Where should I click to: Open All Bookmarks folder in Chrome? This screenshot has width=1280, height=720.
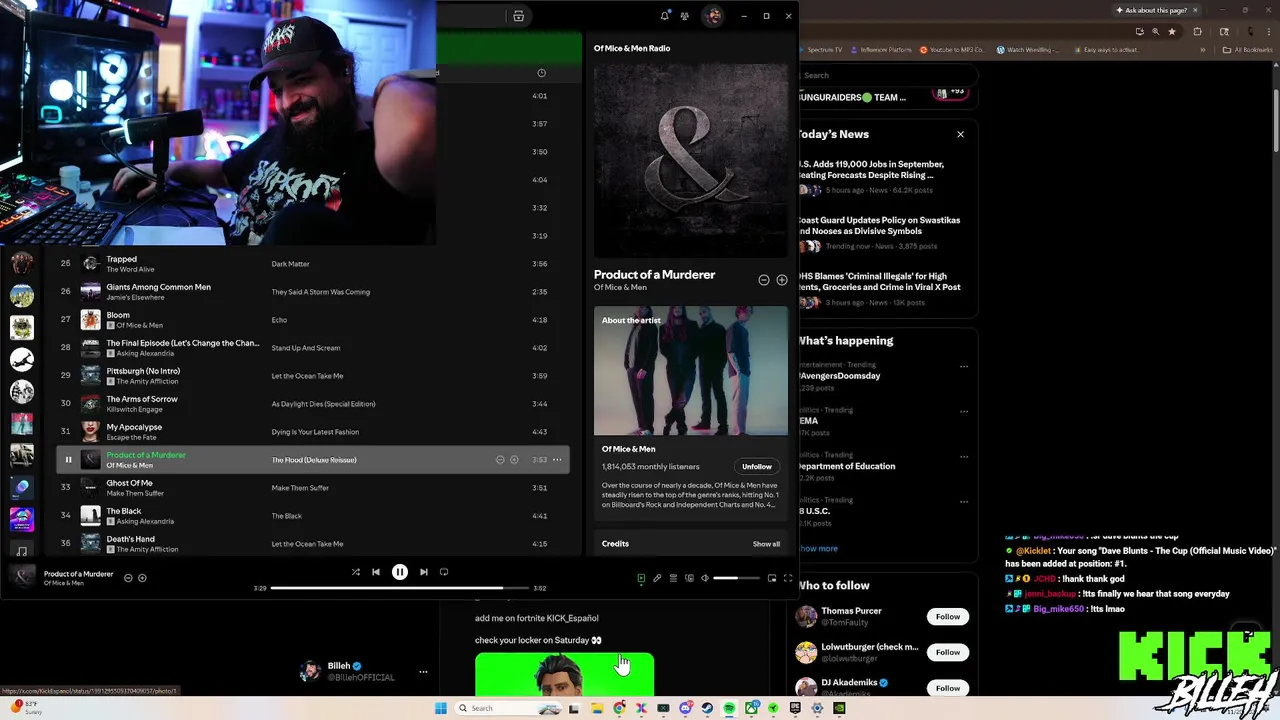[1249, 49]
